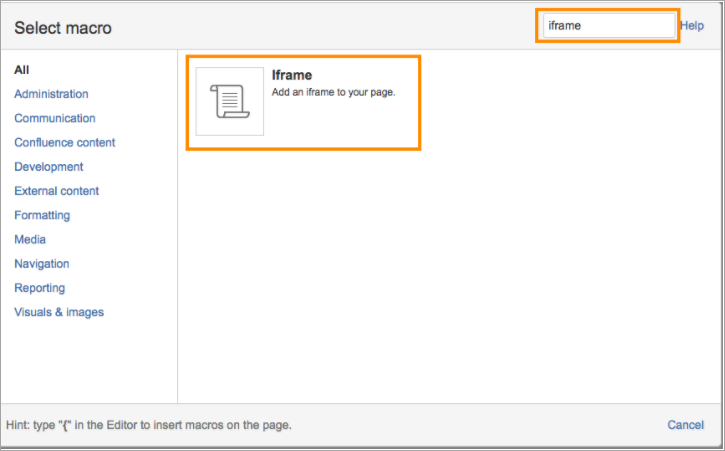The width and height of the screenshot is (725, 451).
Task: Select the Iframe macro scroll icon
Action: pos(230,101)
